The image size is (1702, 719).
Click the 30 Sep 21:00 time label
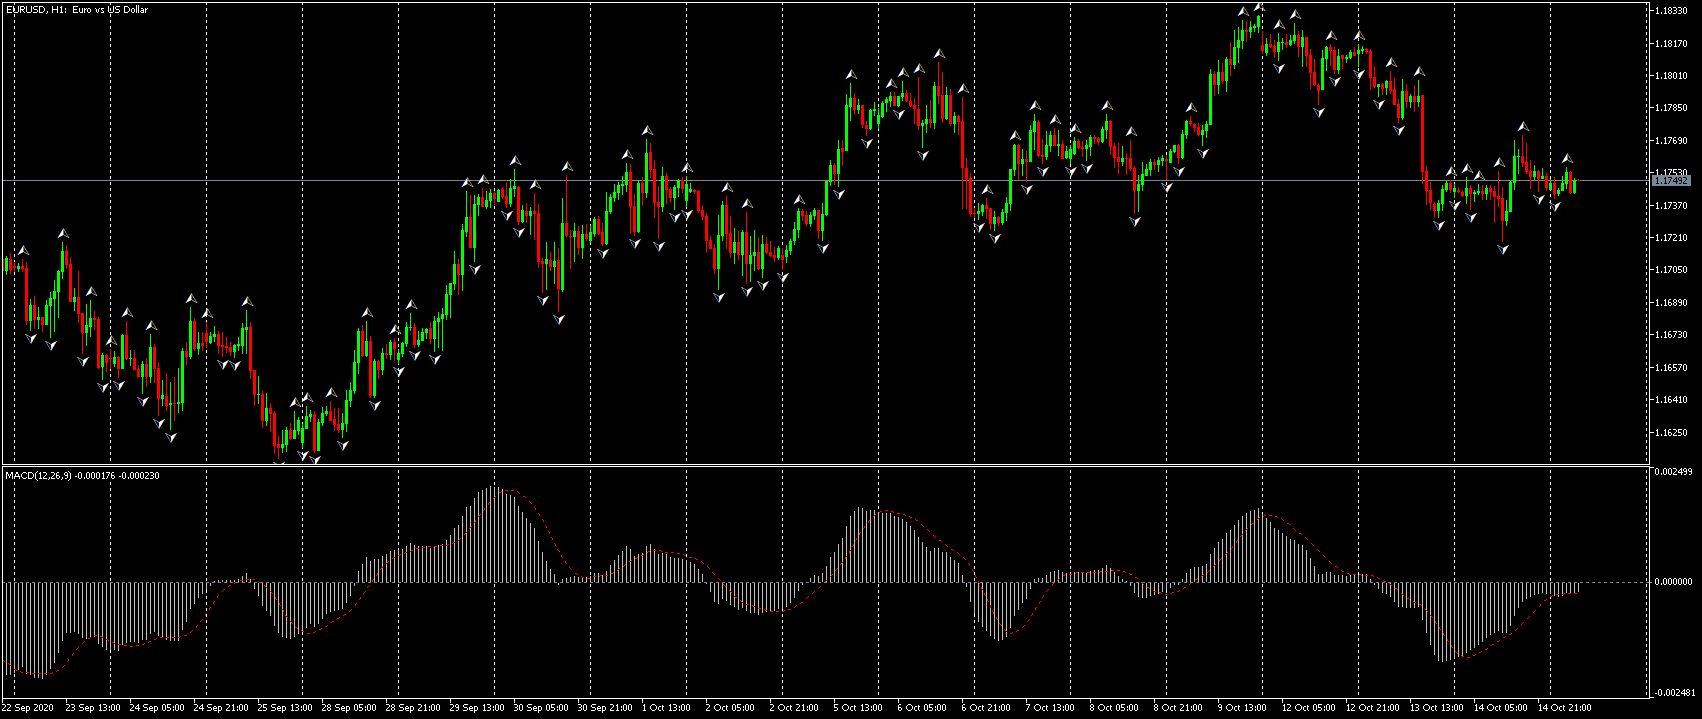coord(605,708)
